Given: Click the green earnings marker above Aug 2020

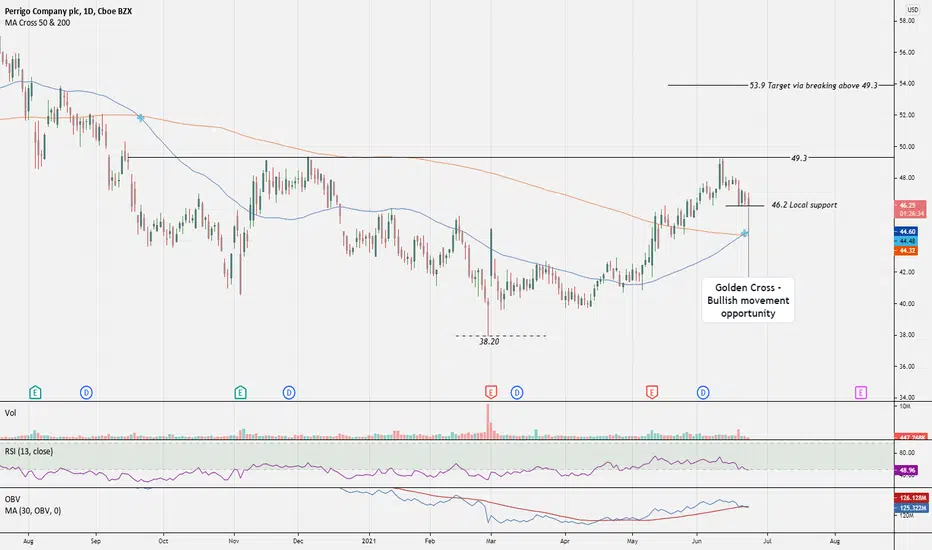Looking at the screenshot, I should 35,392.
